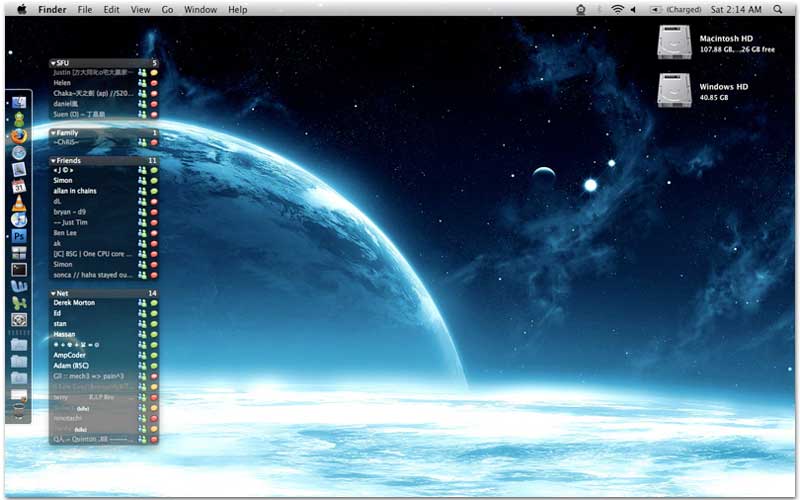Open the Trash in the dock

click(x=19, y=411)
